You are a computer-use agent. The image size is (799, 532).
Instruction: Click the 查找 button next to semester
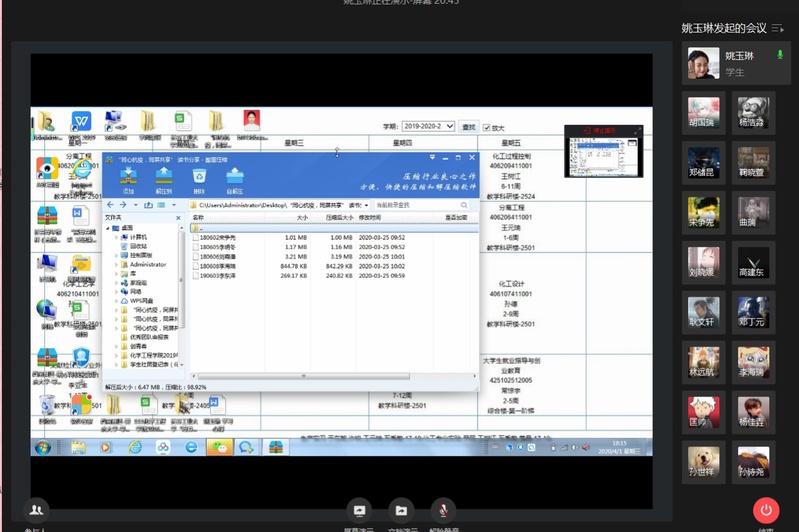click(469, 127)
